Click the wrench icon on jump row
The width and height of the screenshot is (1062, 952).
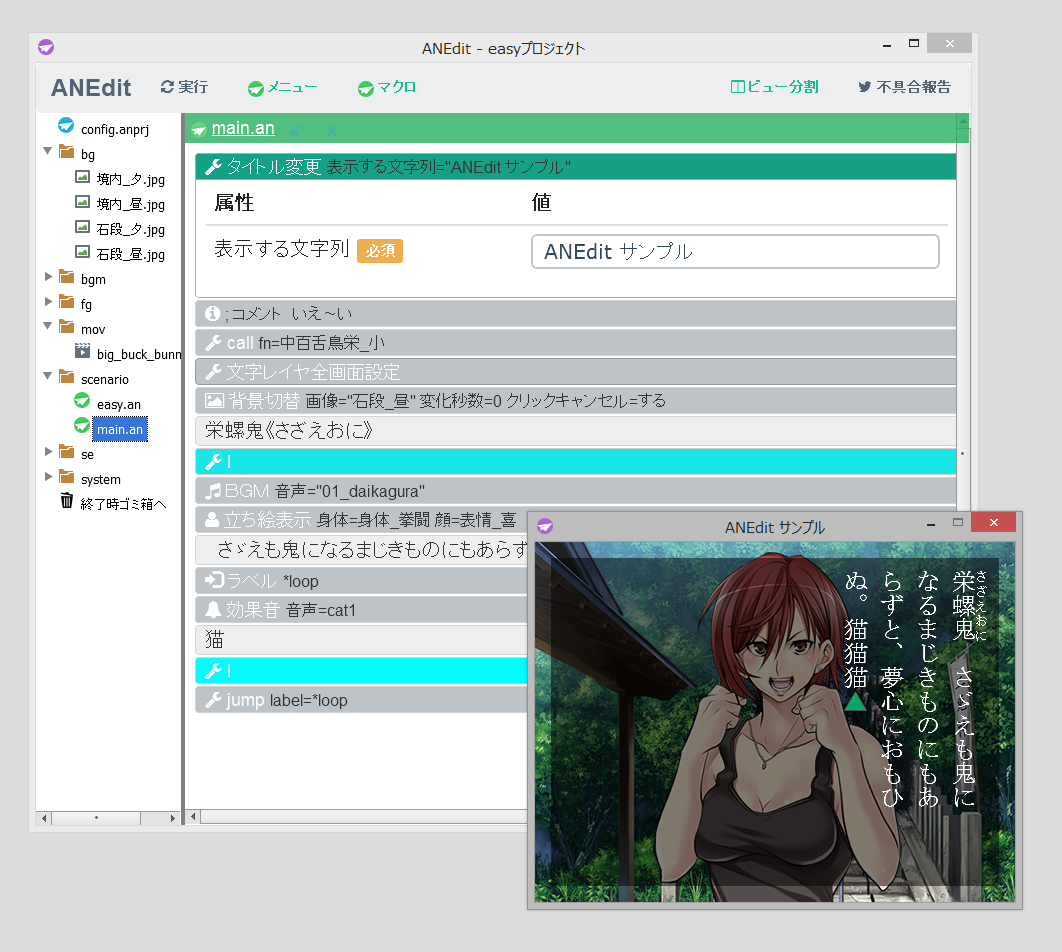click(x=213, y=700)
